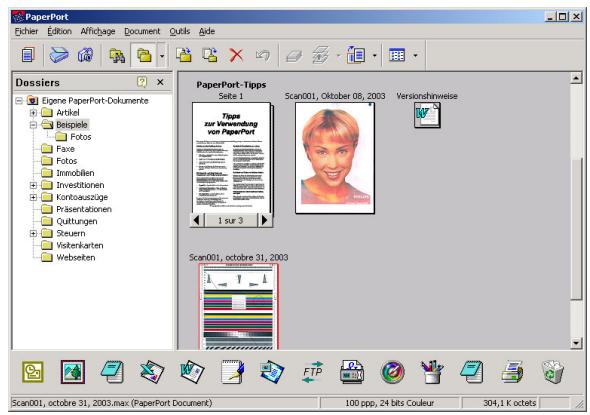
Task: Expand the Artikel folder node
Action: tap(33, 113)
